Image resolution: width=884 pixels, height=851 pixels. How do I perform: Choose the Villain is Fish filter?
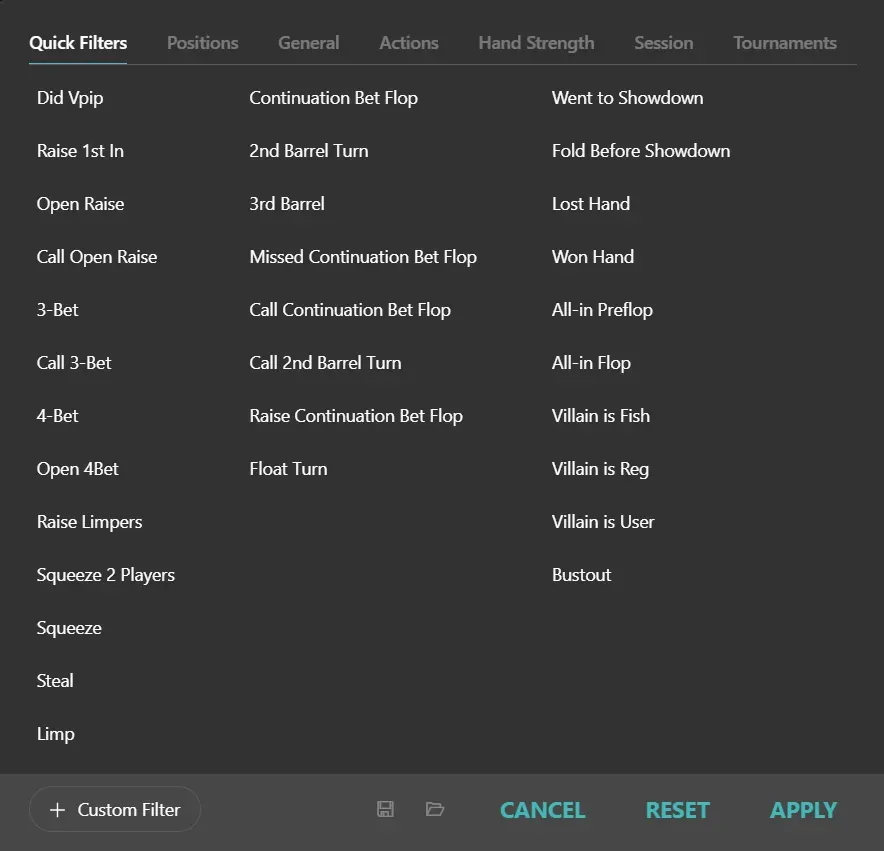pyautogui.click(x=600, y=416)
